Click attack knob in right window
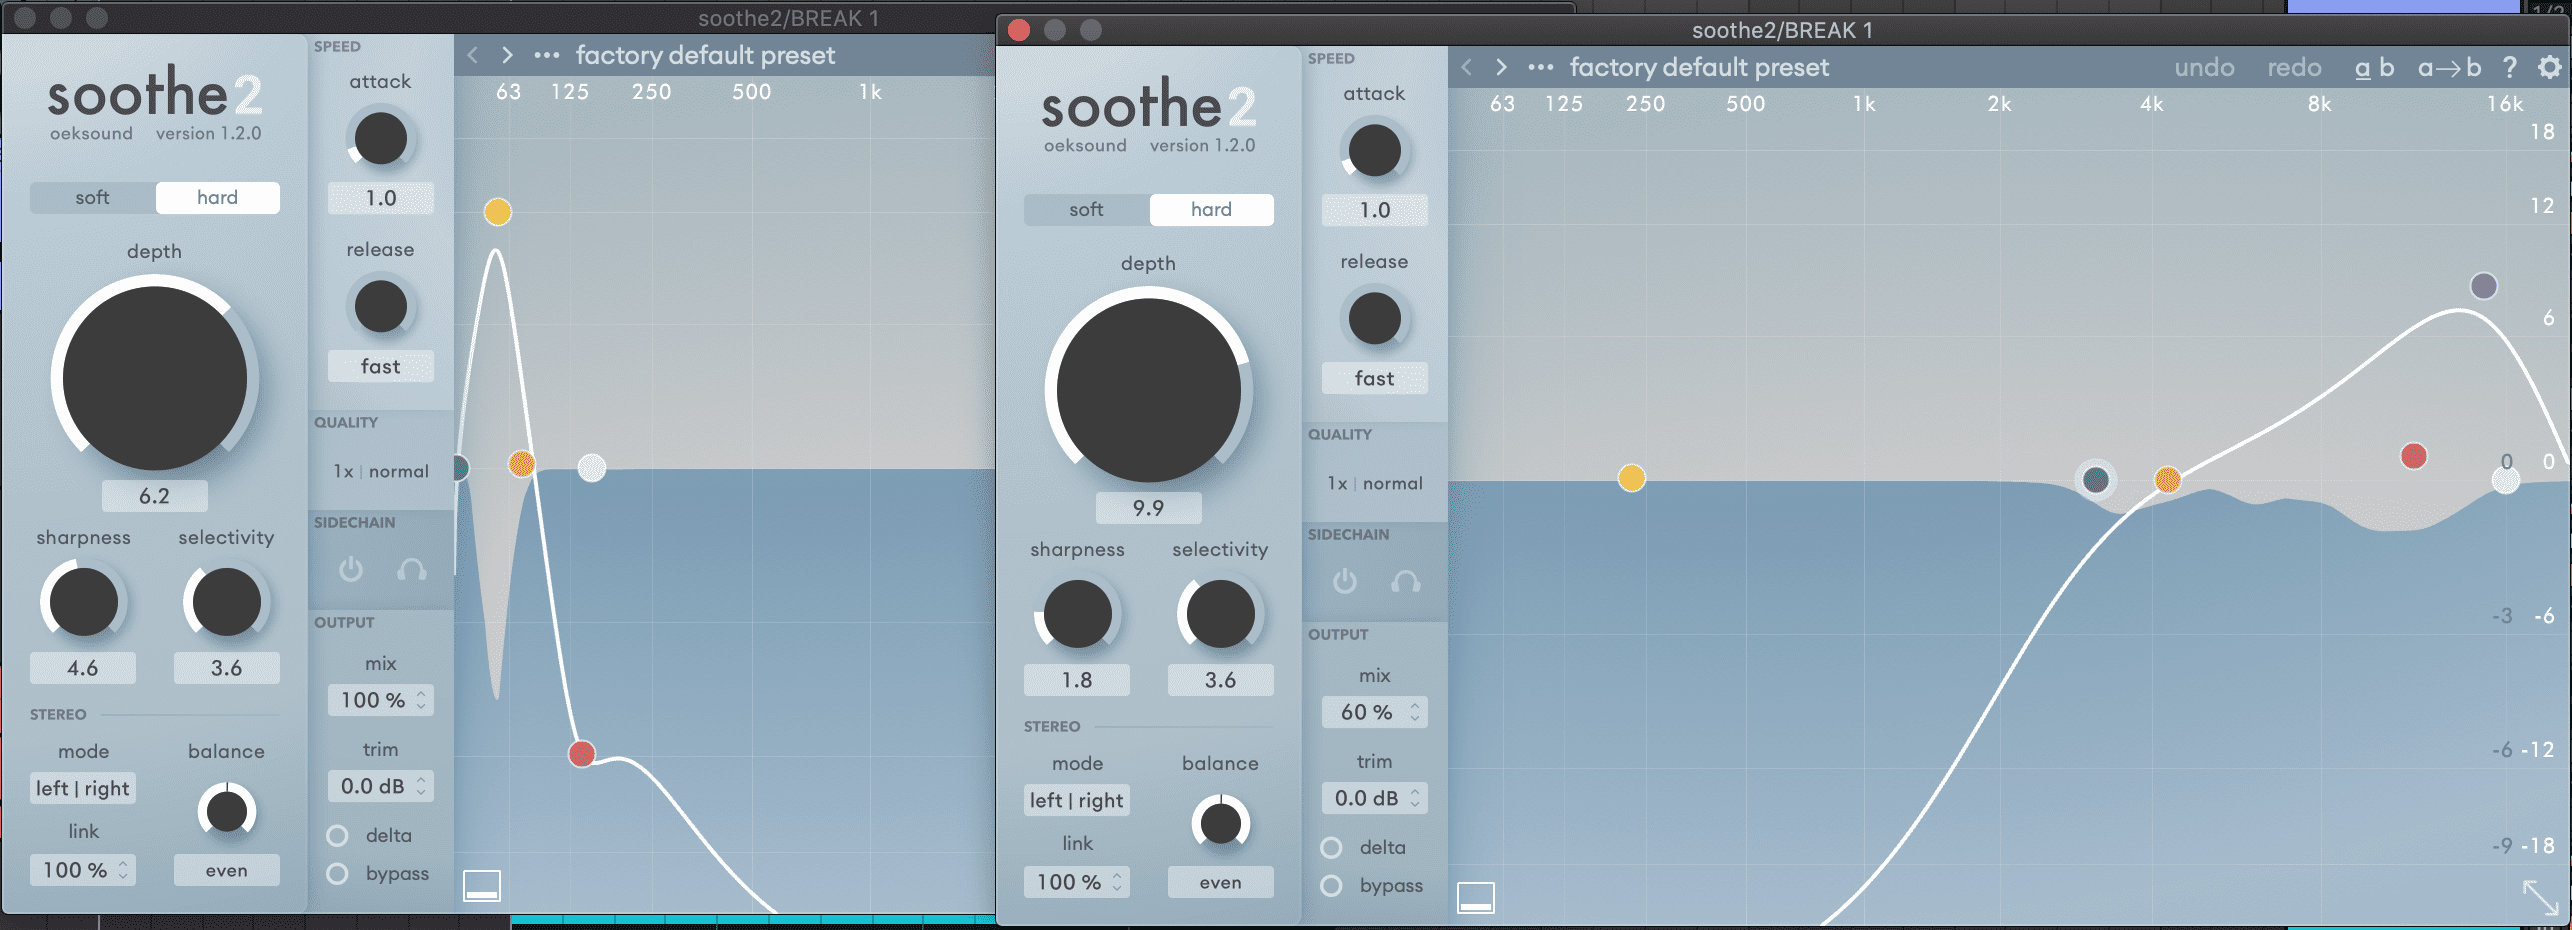2572x930 pixels. point(1375,150)
